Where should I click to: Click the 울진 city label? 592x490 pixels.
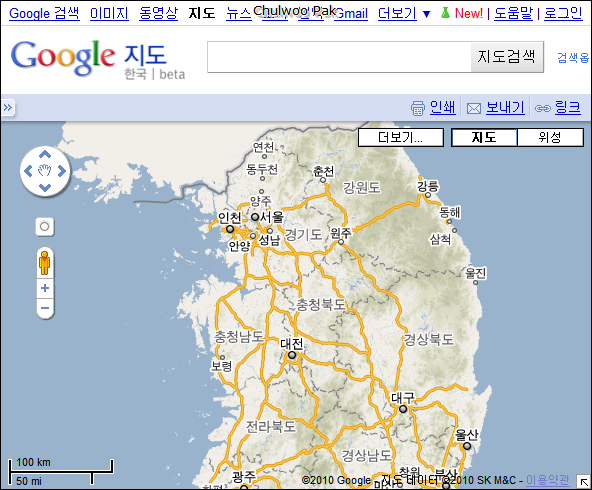476,273
